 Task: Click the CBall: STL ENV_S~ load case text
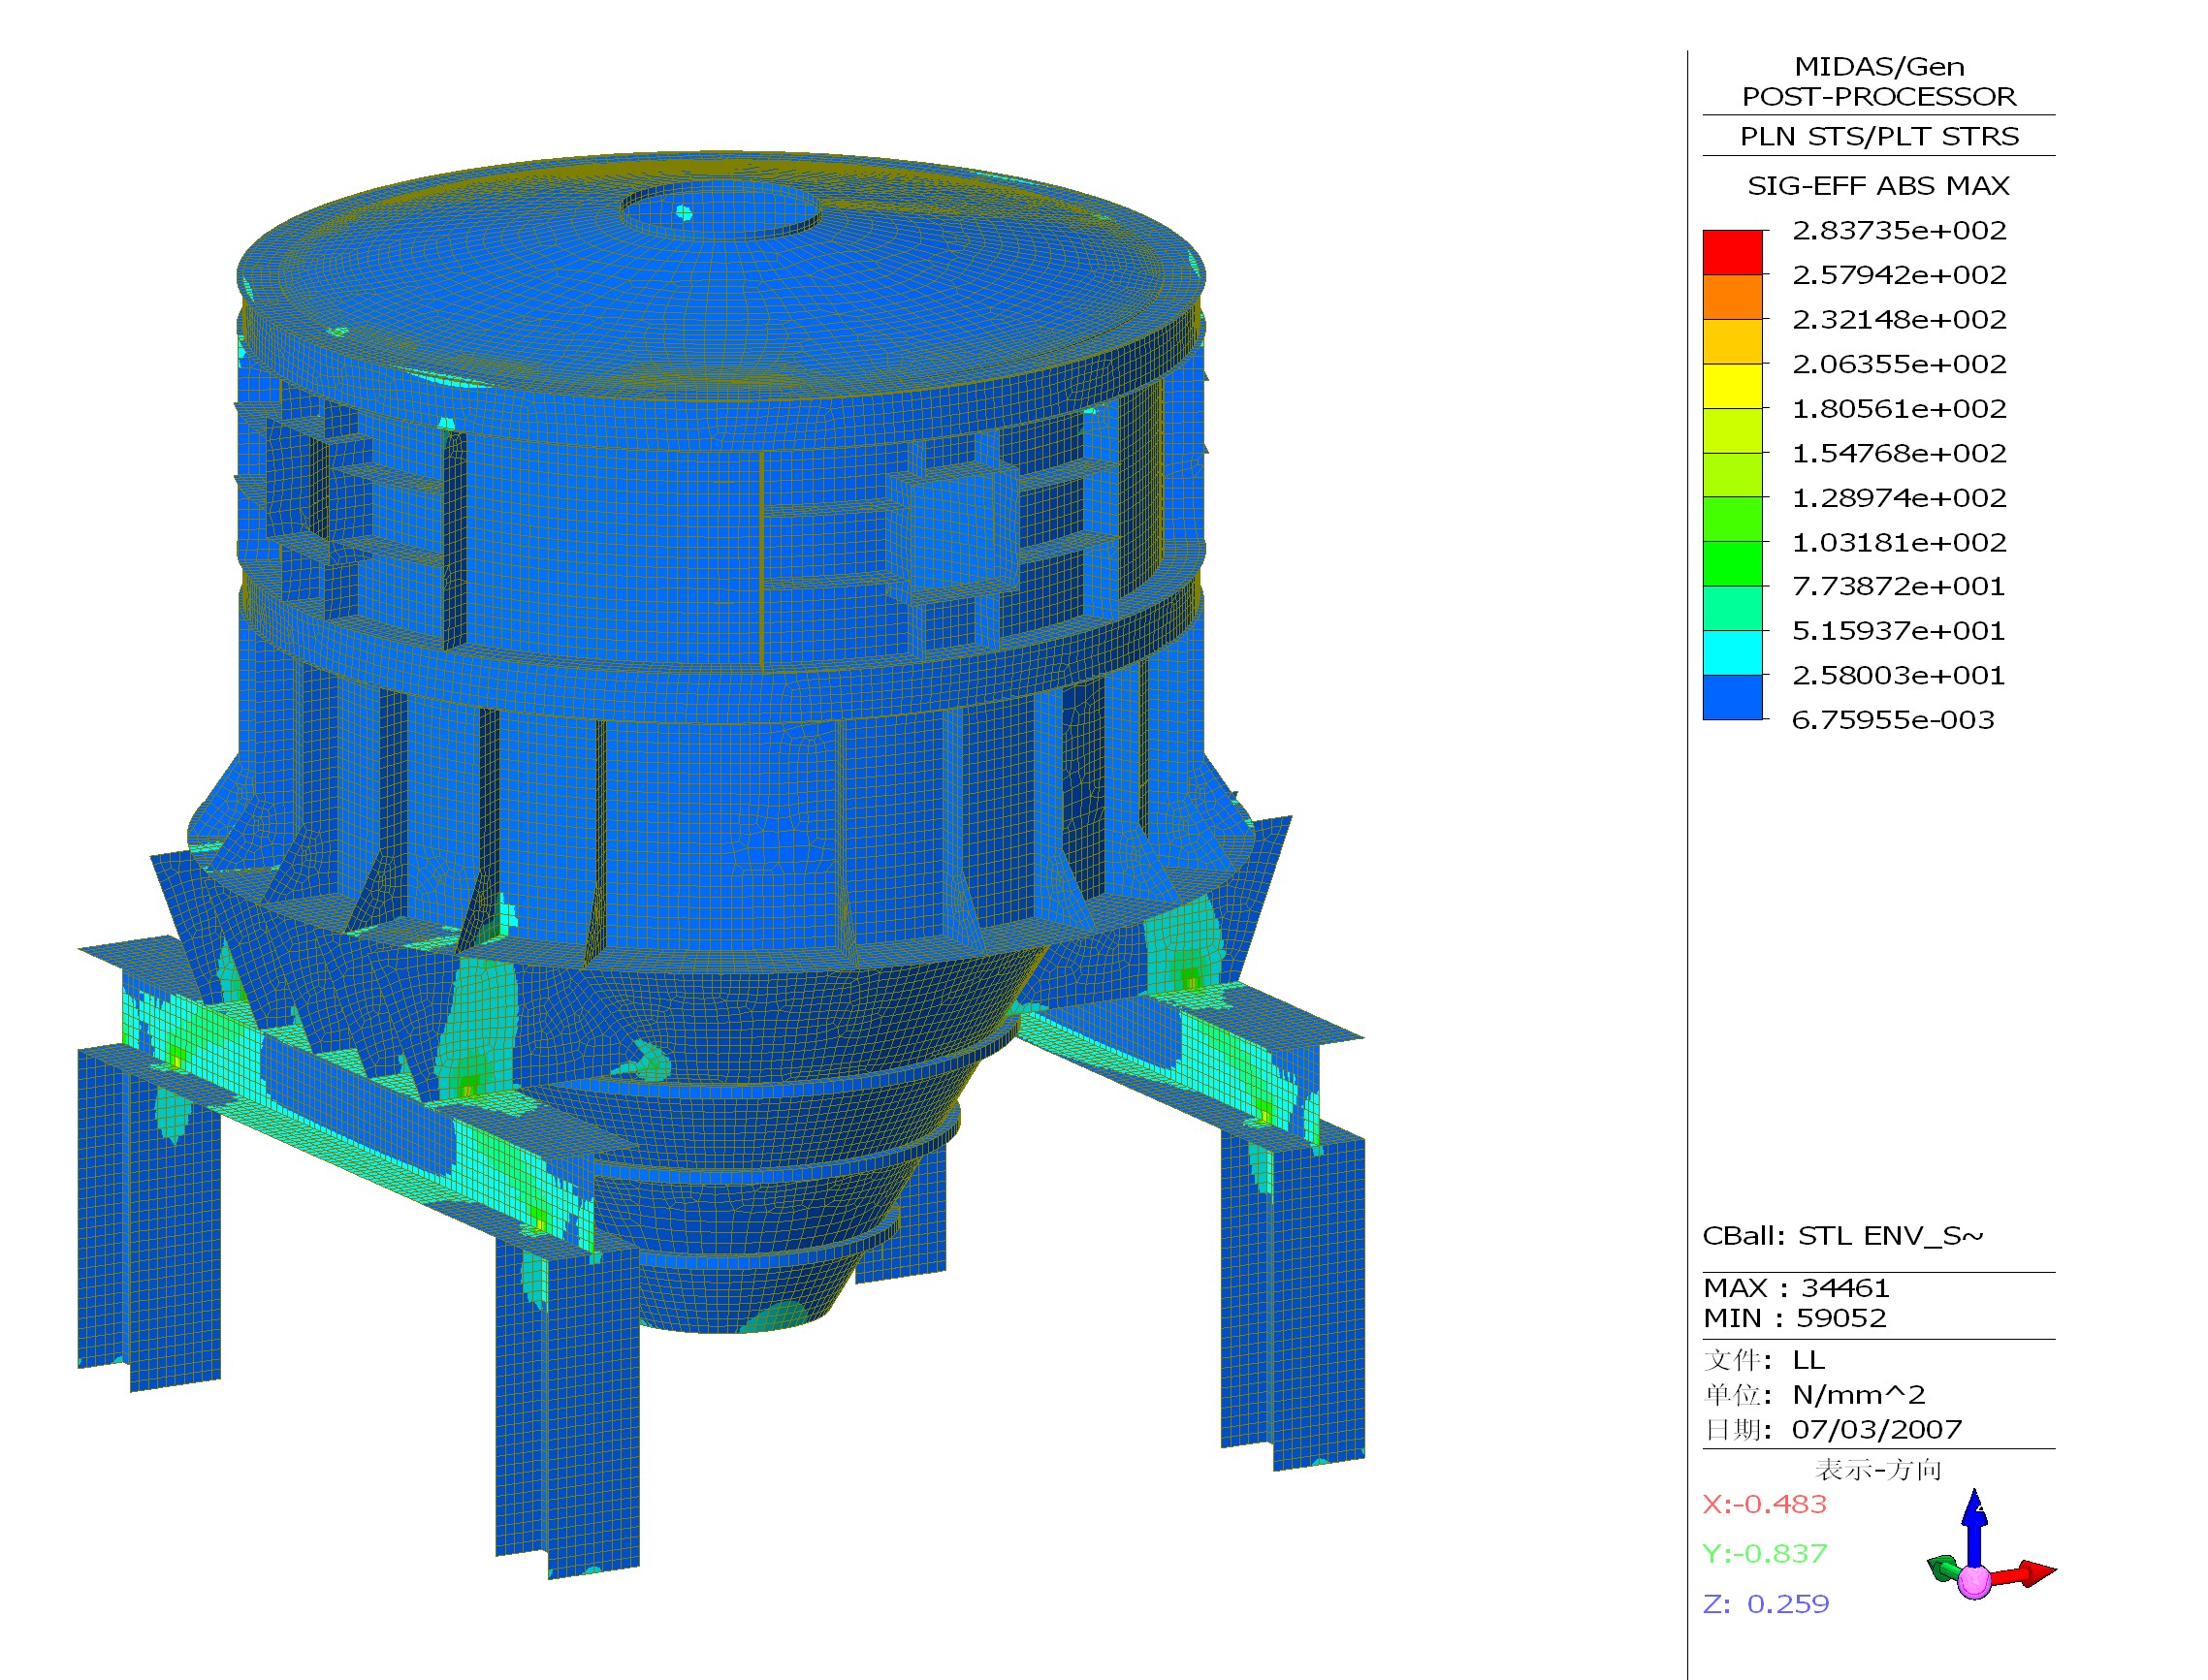tap(1842, 1236)
